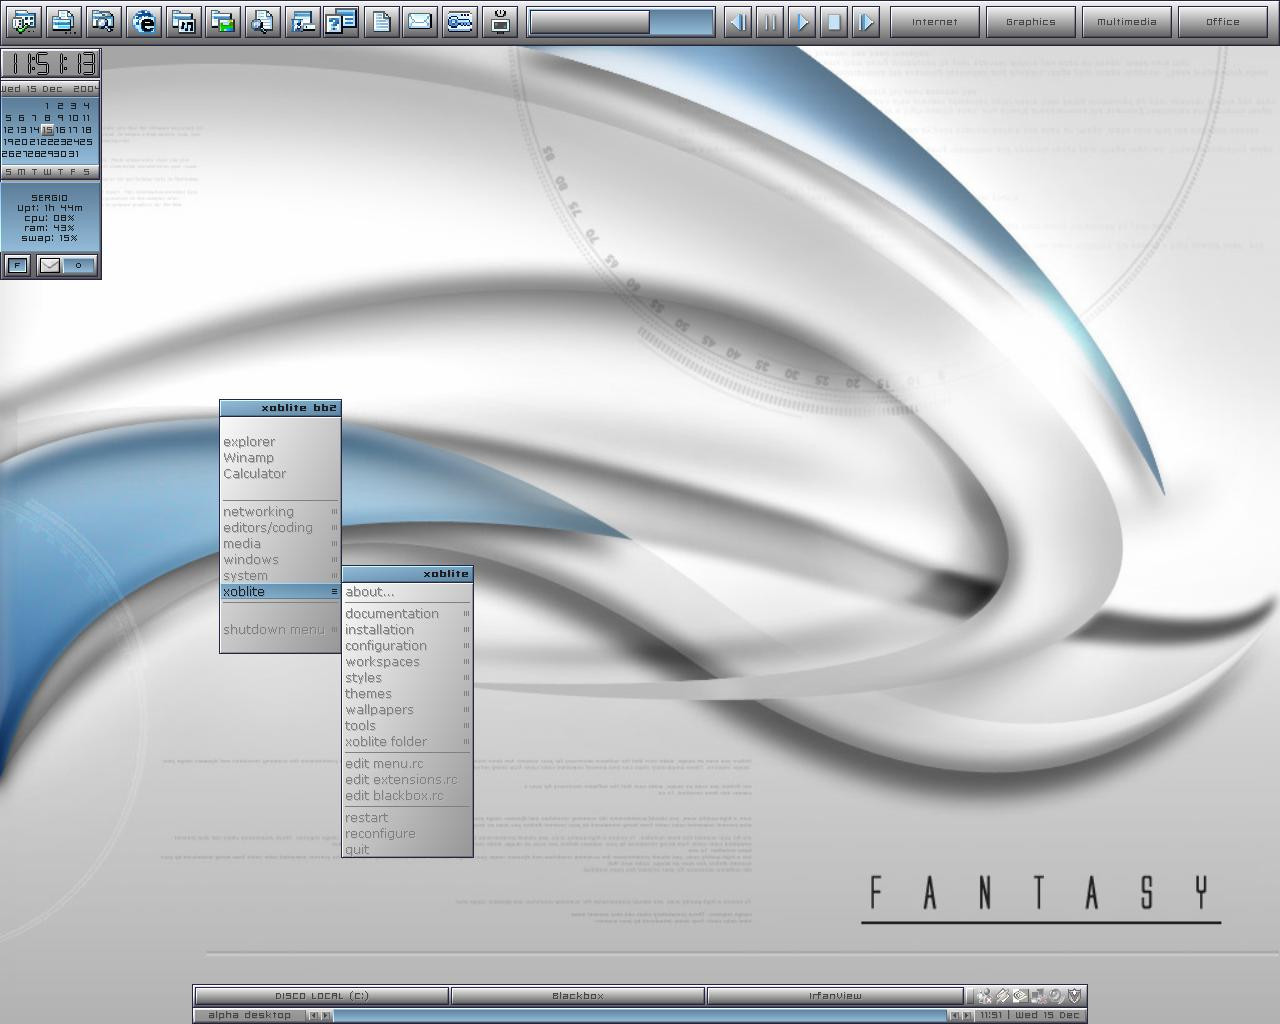Skip to previous track in player controls
The height and width of the screenshot is (1024, 1280).
tap(738, 21)
